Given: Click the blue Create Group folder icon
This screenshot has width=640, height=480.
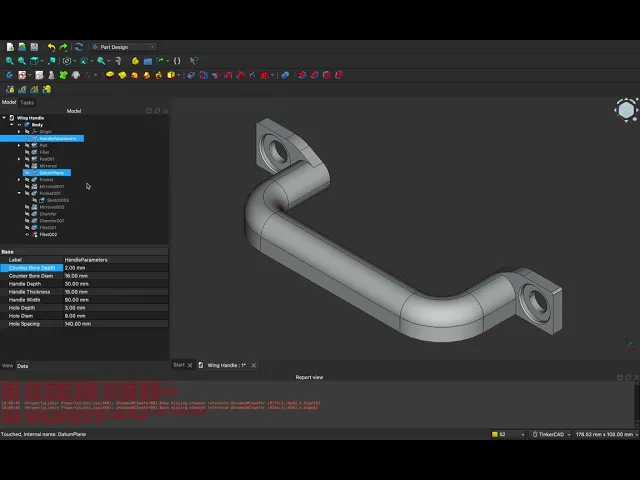Looking at the screenshot, I should point(148,61).
